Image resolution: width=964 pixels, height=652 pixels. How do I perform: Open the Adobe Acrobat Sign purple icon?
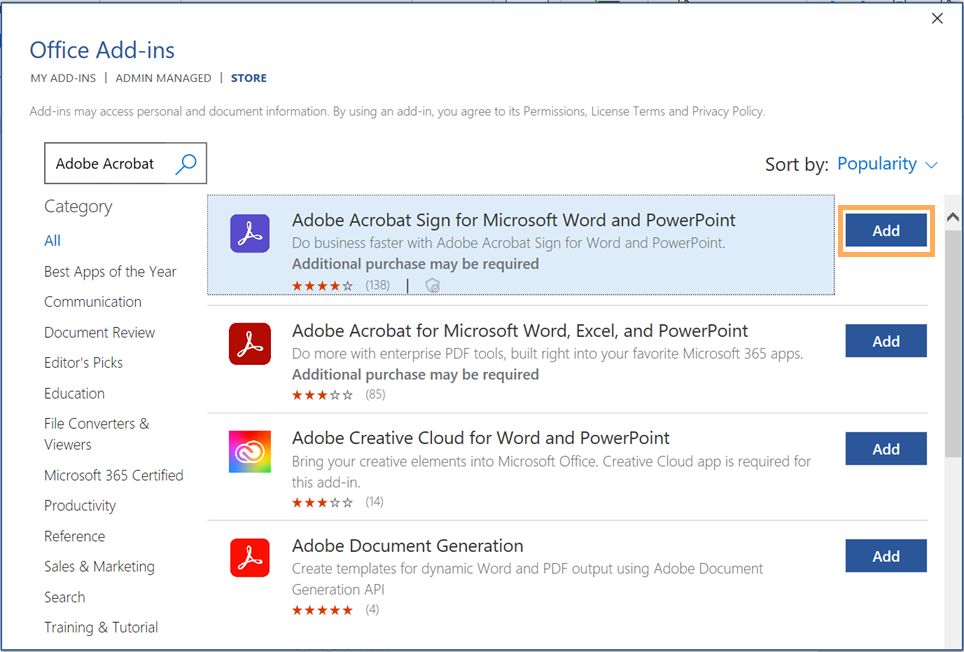tap(250, 233)
